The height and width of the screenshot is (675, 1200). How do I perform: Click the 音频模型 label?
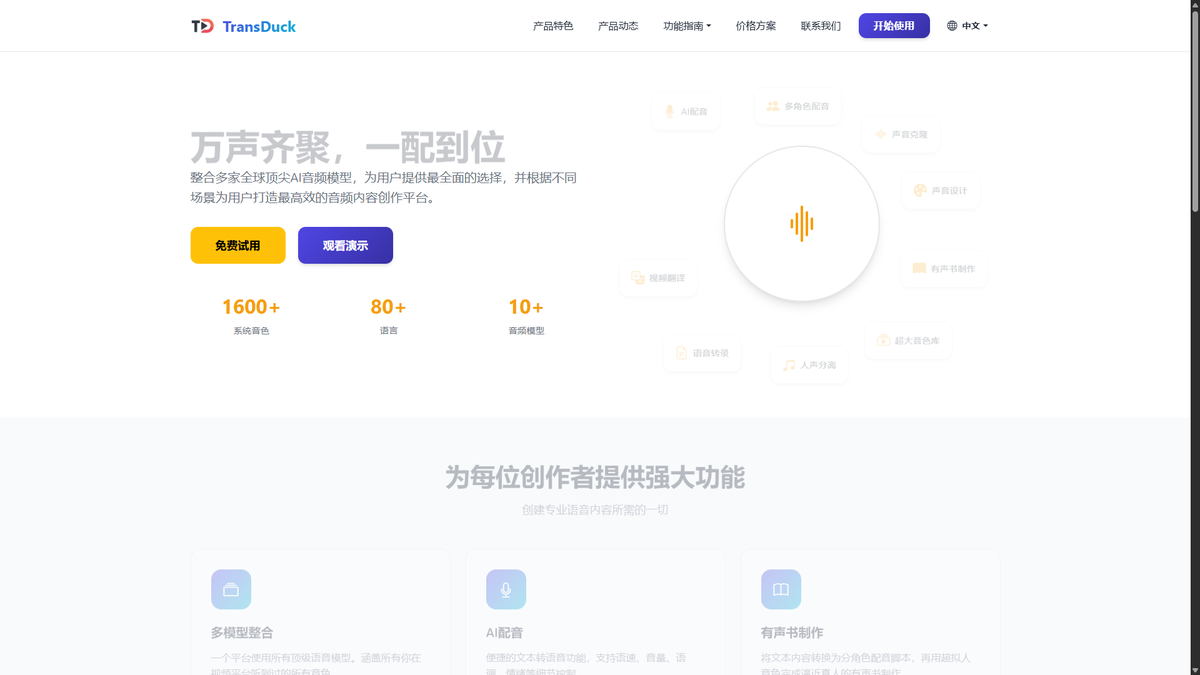(526, 331)
